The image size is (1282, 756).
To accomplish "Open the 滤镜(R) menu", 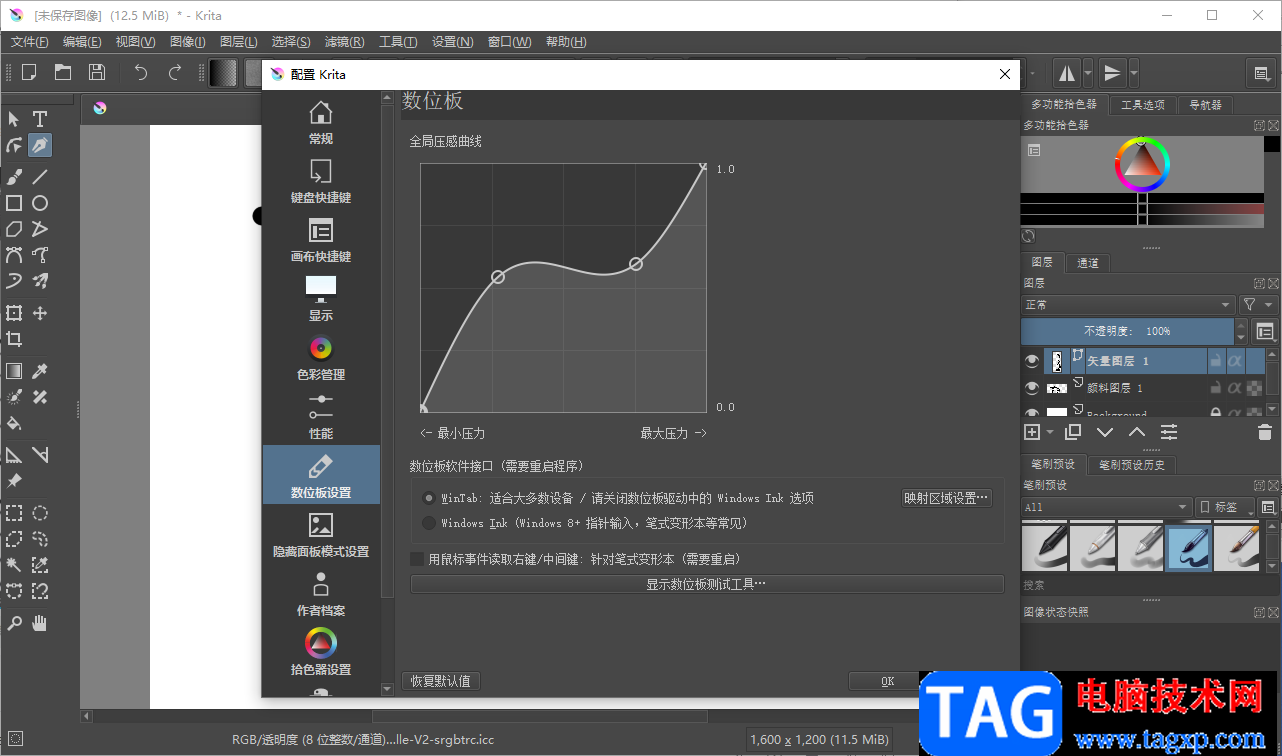I will click(344, 42).
